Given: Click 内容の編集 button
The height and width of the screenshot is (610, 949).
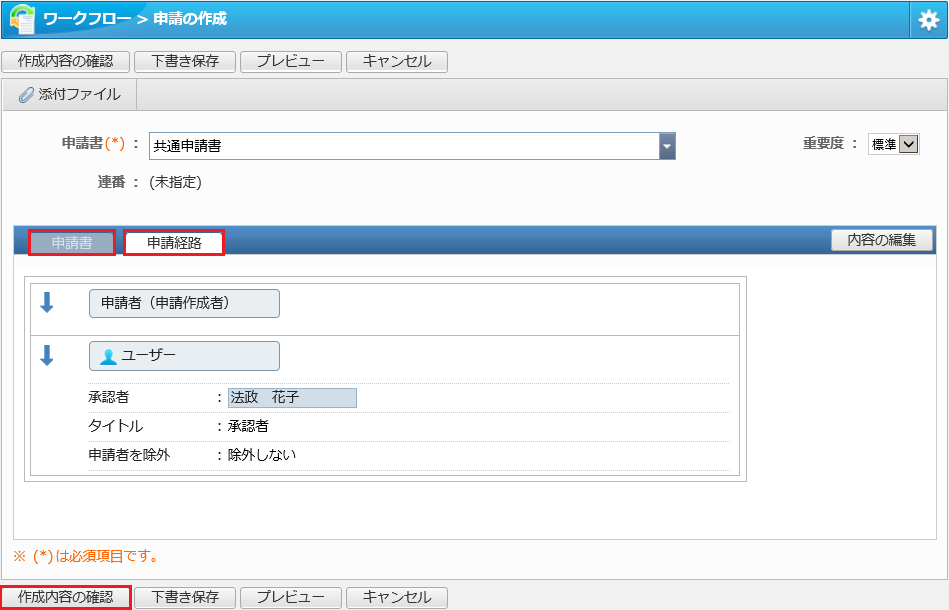Looking at the screenshot, I should pos(882,240).
